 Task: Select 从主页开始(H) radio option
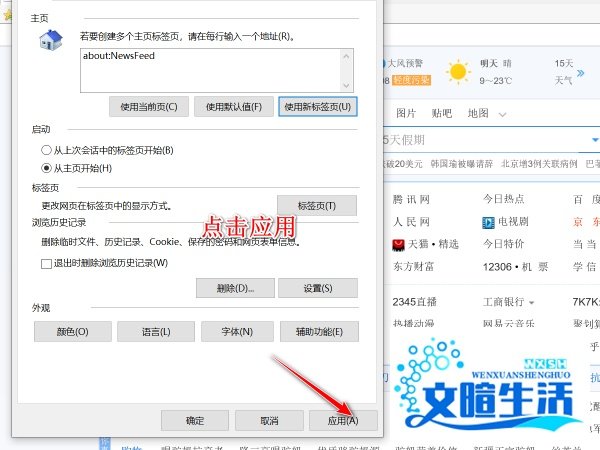[77, 168]
